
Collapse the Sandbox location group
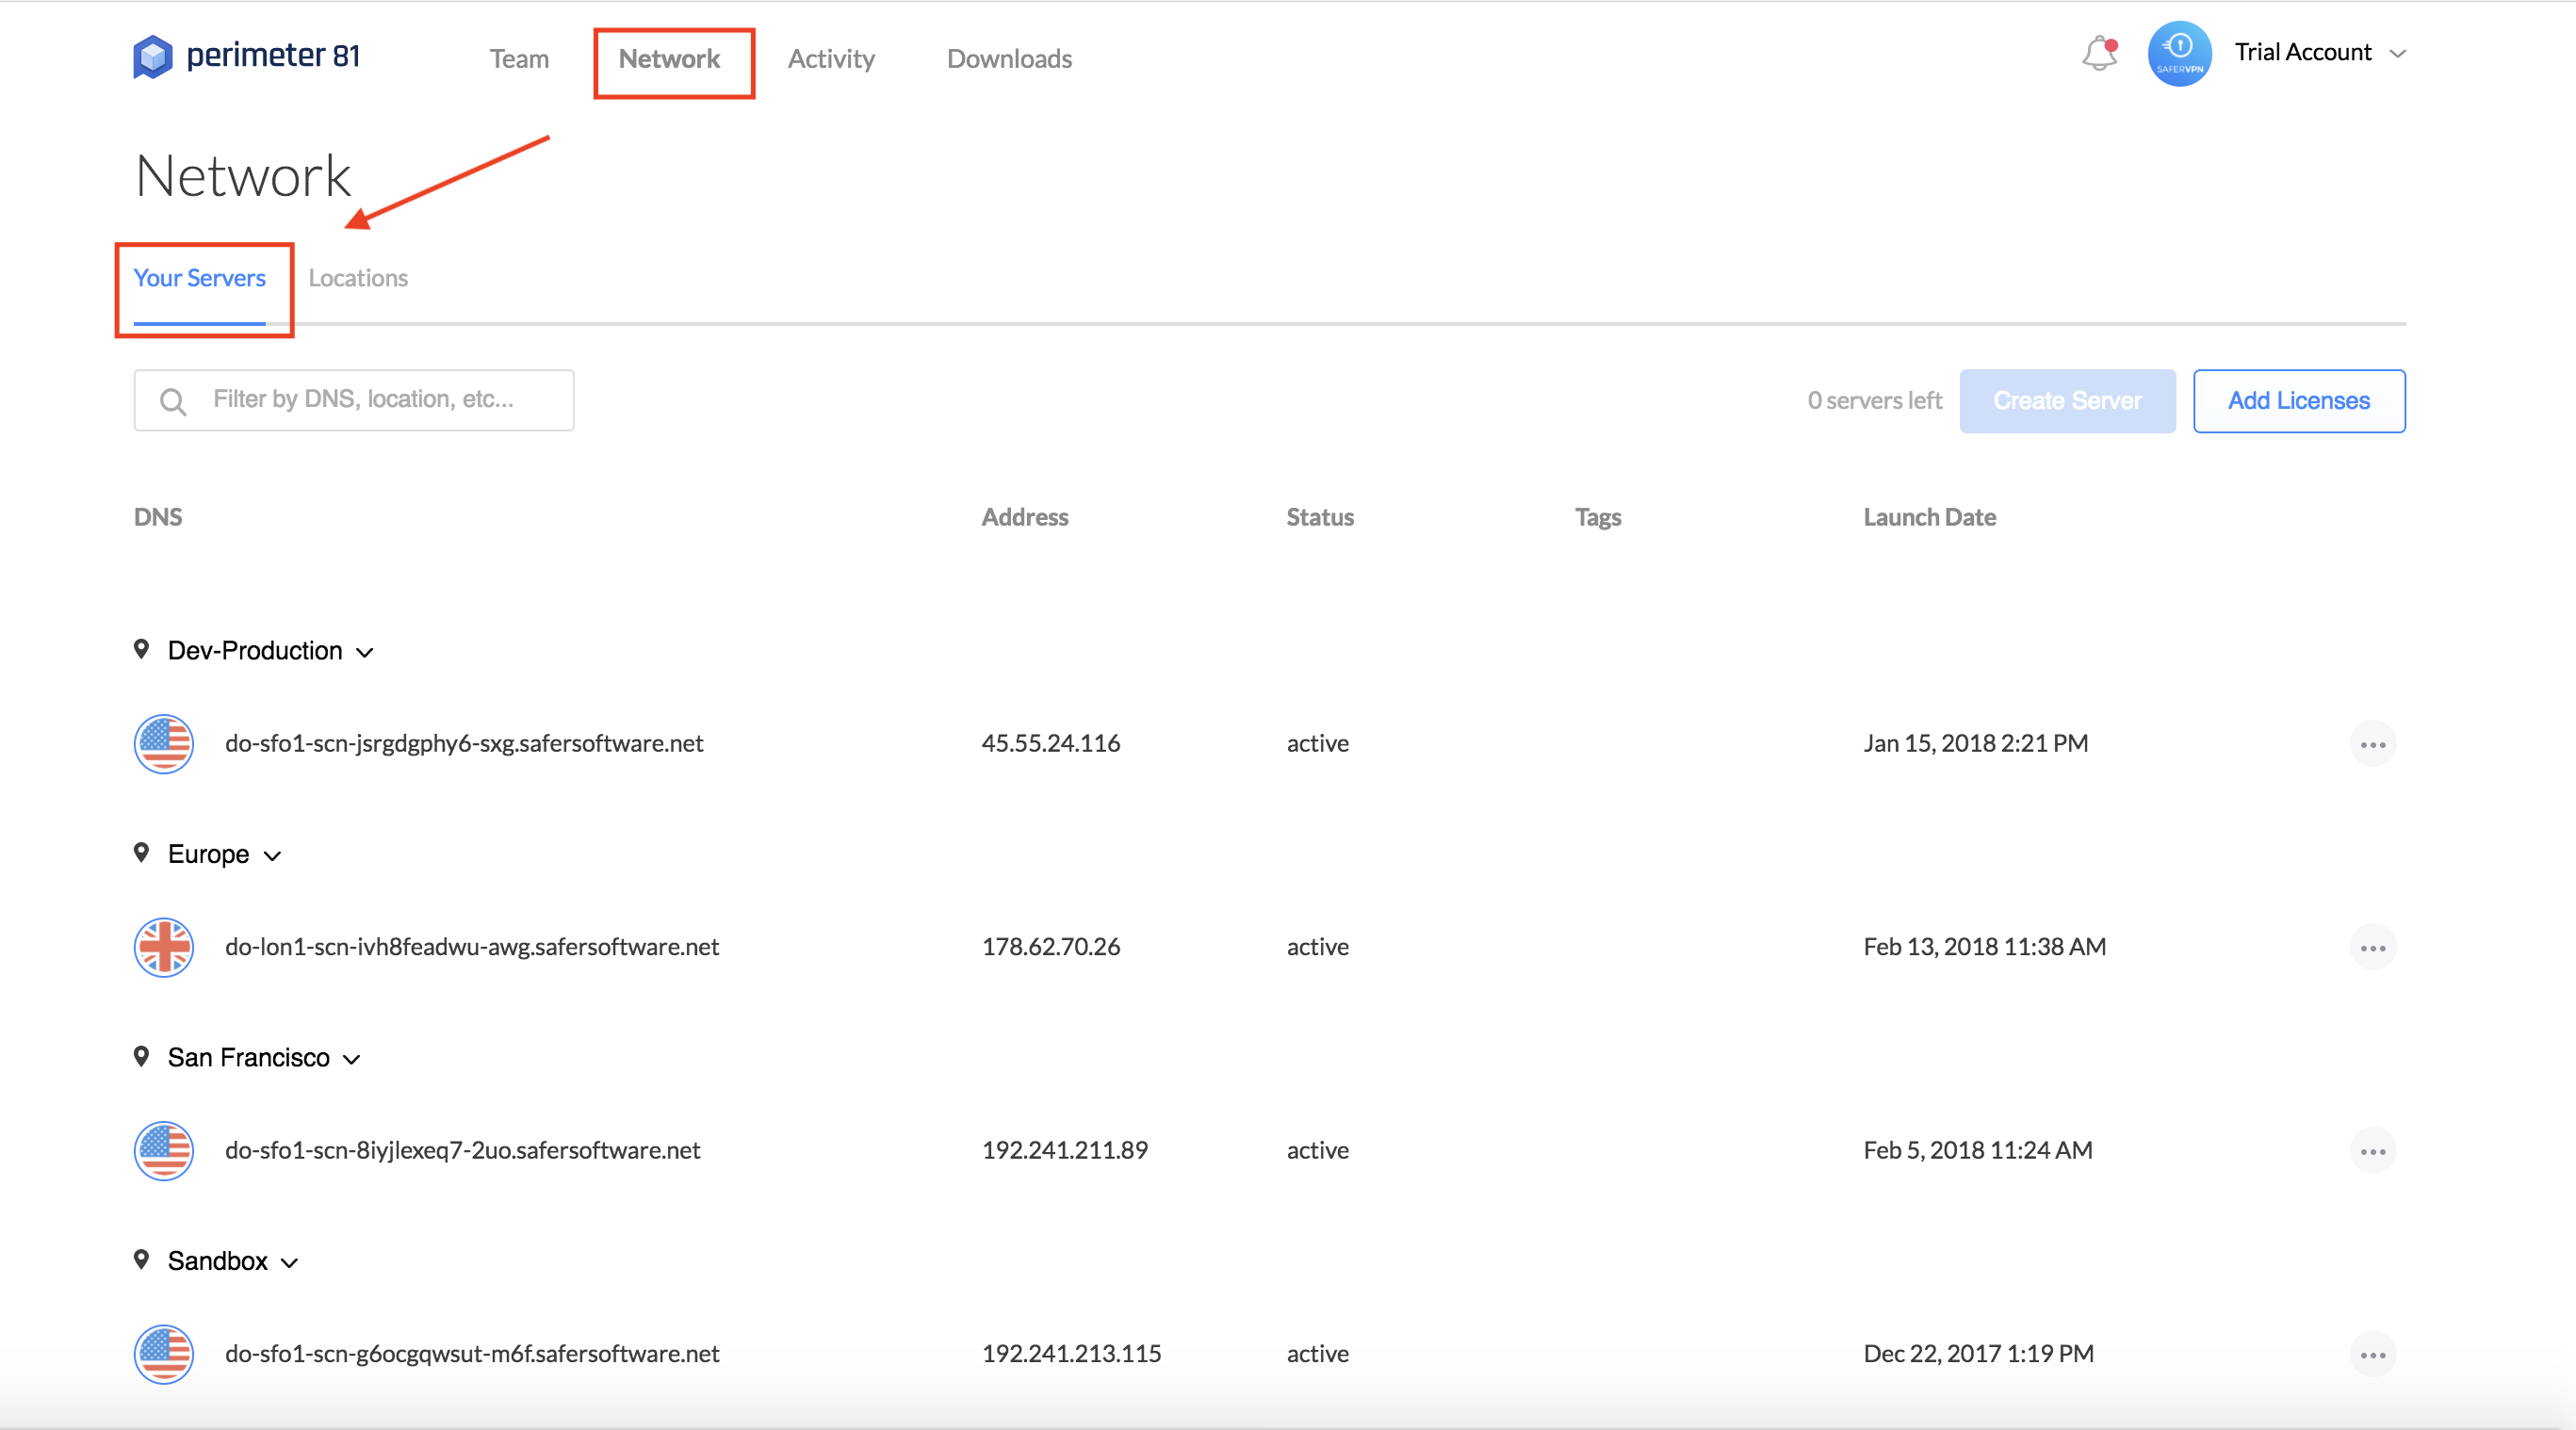coord(290,1263)
